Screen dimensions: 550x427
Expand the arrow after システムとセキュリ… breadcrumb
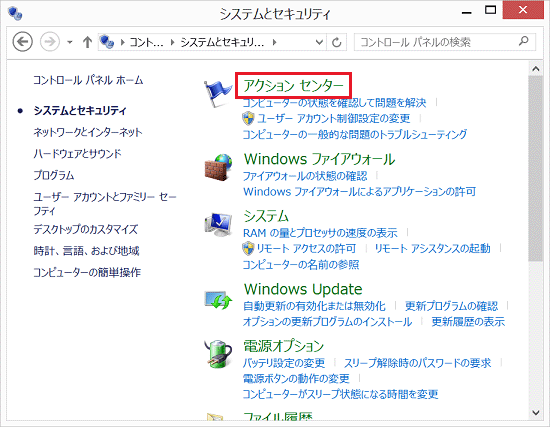click(274, 42)
